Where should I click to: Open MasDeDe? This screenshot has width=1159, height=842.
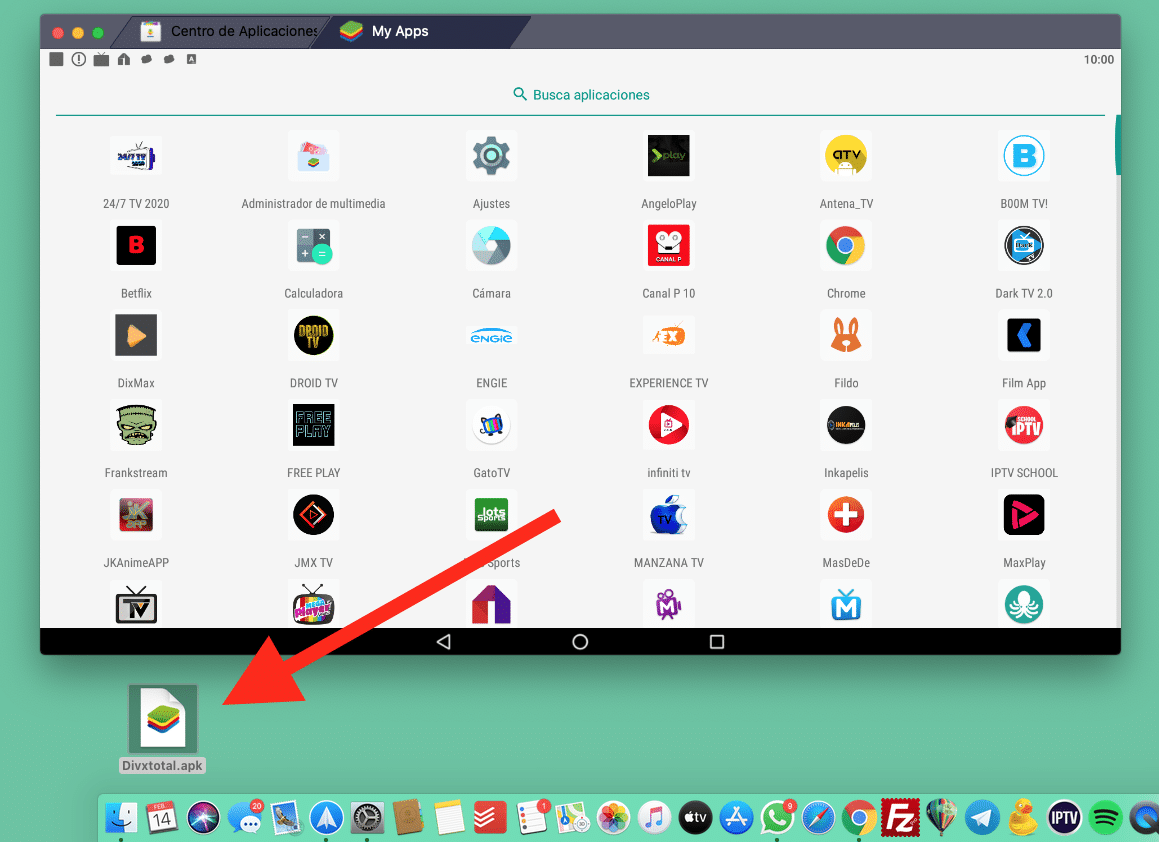tap(846, 515)
